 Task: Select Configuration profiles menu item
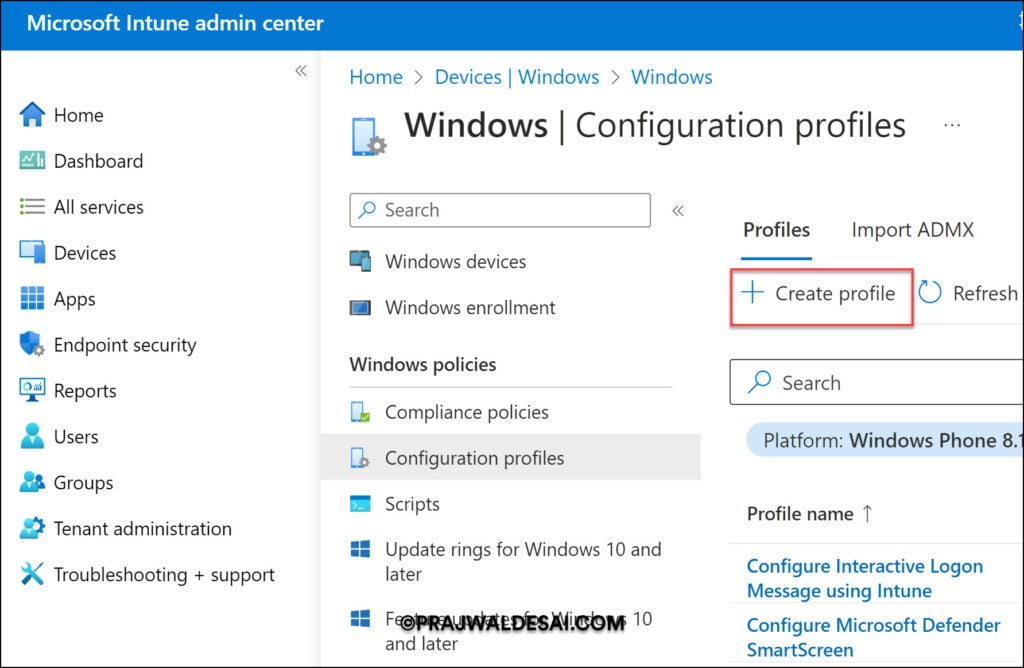point(511,458)
